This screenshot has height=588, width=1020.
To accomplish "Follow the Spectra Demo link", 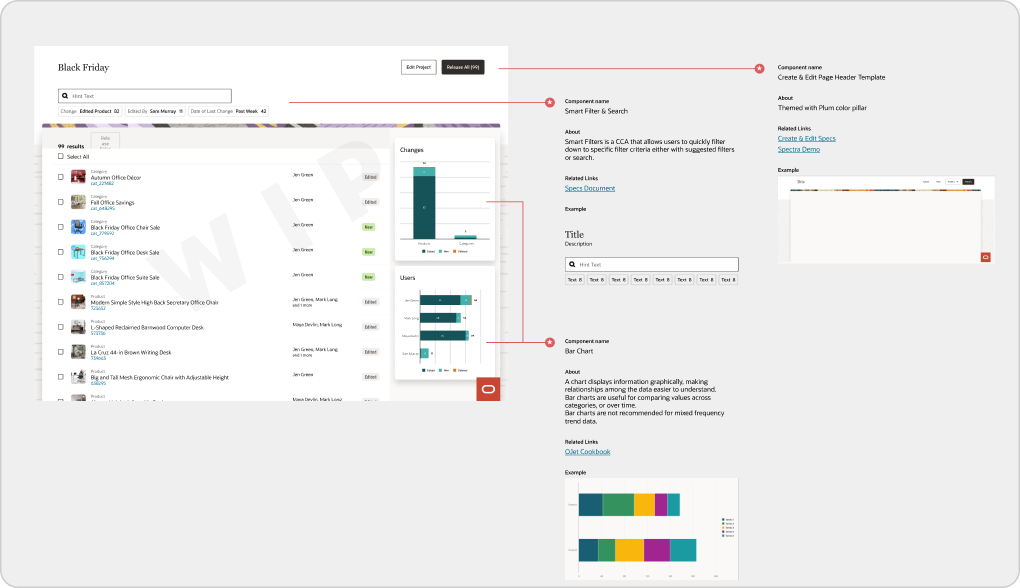I will (x=799, y=149).
